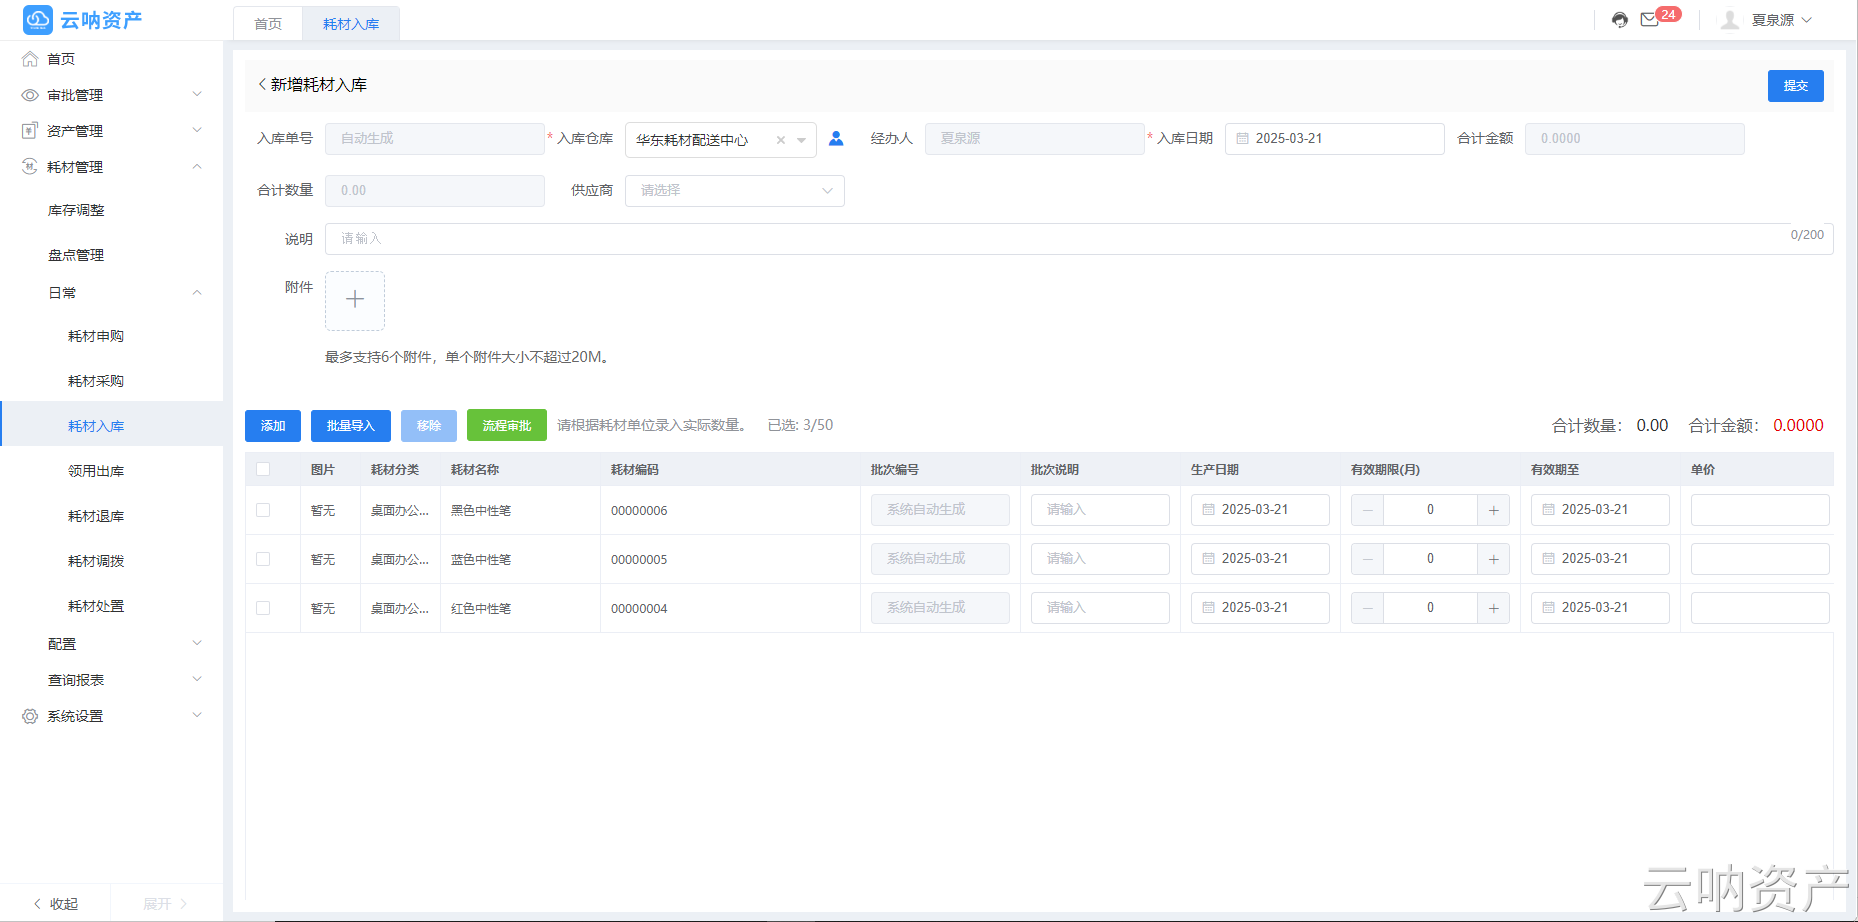
Task: Collapse the 日常 submenu chevron
Action: click(197, 293)
